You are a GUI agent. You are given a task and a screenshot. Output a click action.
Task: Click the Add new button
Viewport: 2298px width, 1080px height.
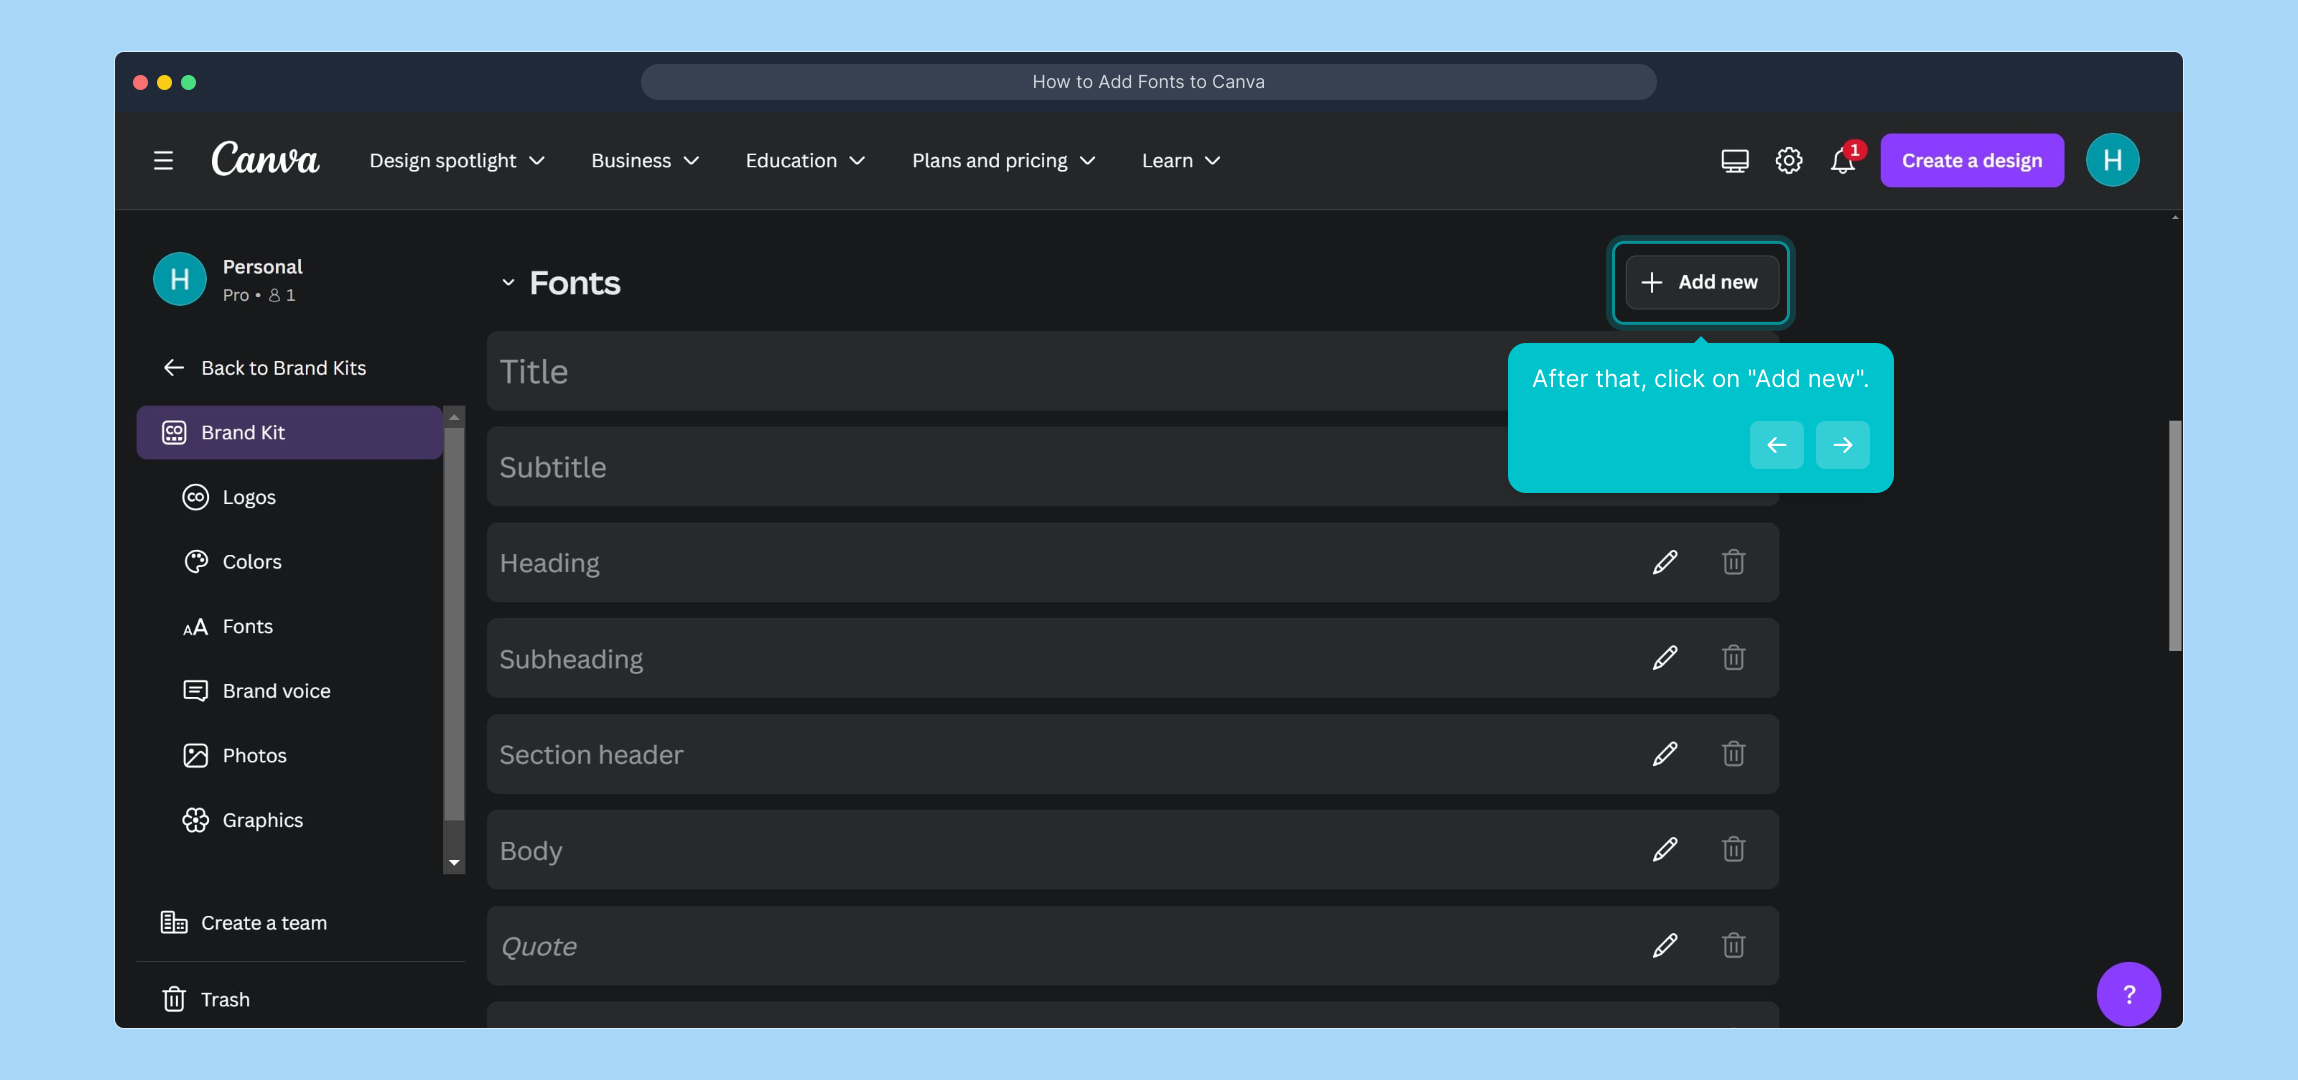click(x=1699, y=282)
